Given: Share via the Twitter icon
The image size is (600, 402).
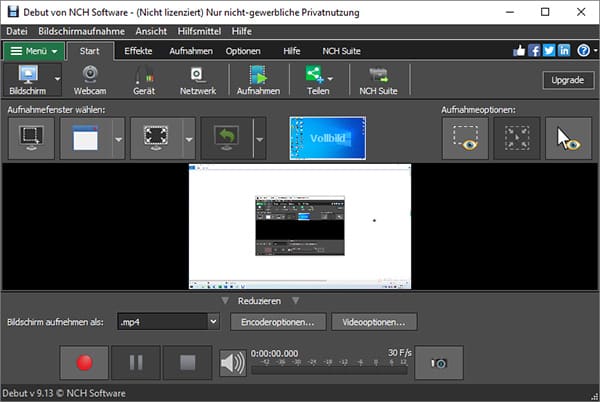Looking at the screenshot, I should click(x=549, y=50).
